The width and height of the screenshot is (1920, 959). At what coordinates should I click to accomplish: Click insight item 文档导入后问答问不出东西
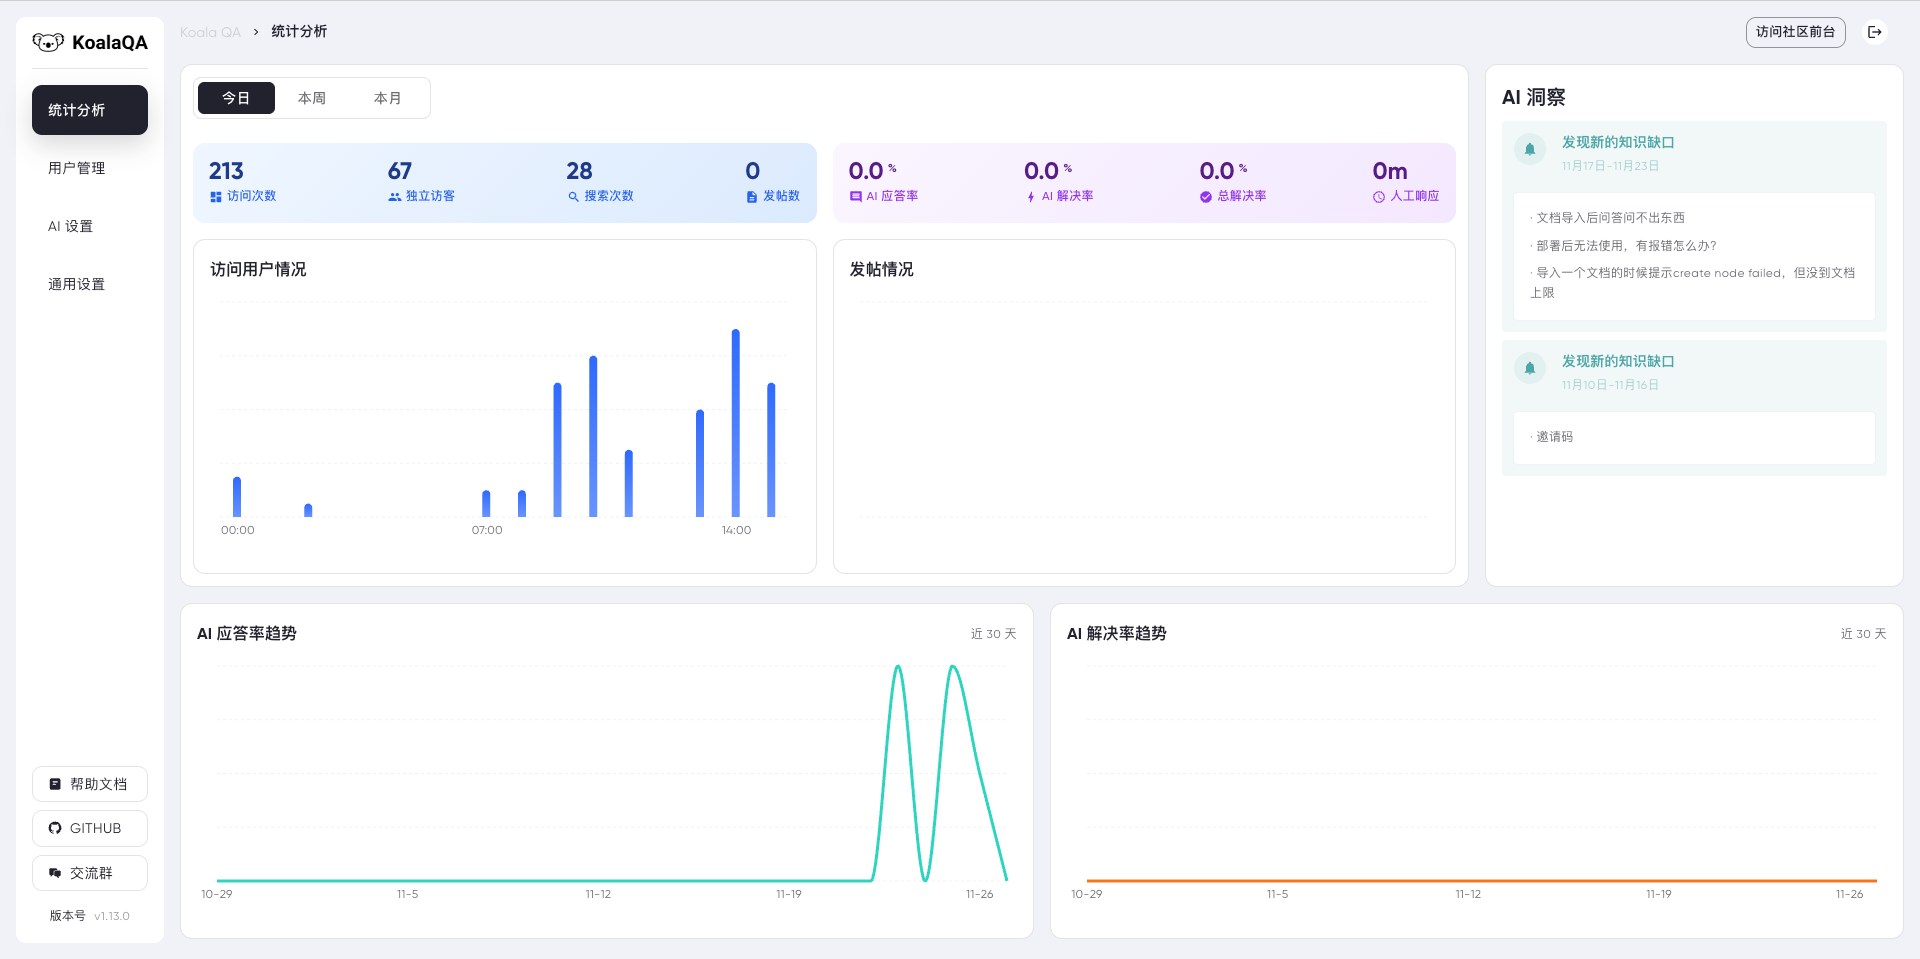coord(1610,218)
